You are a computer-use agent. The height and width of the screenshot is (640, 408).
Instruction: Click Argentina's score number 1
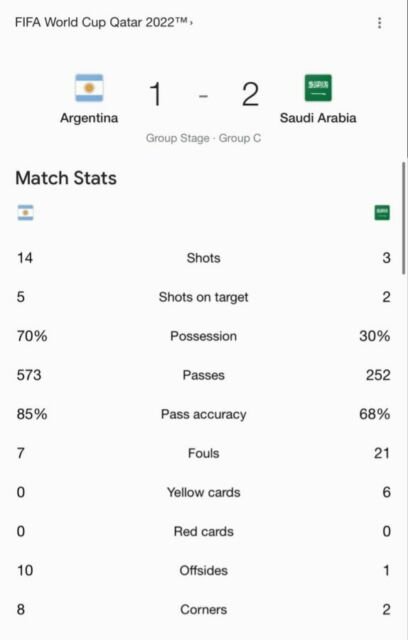tap(155, 94)
